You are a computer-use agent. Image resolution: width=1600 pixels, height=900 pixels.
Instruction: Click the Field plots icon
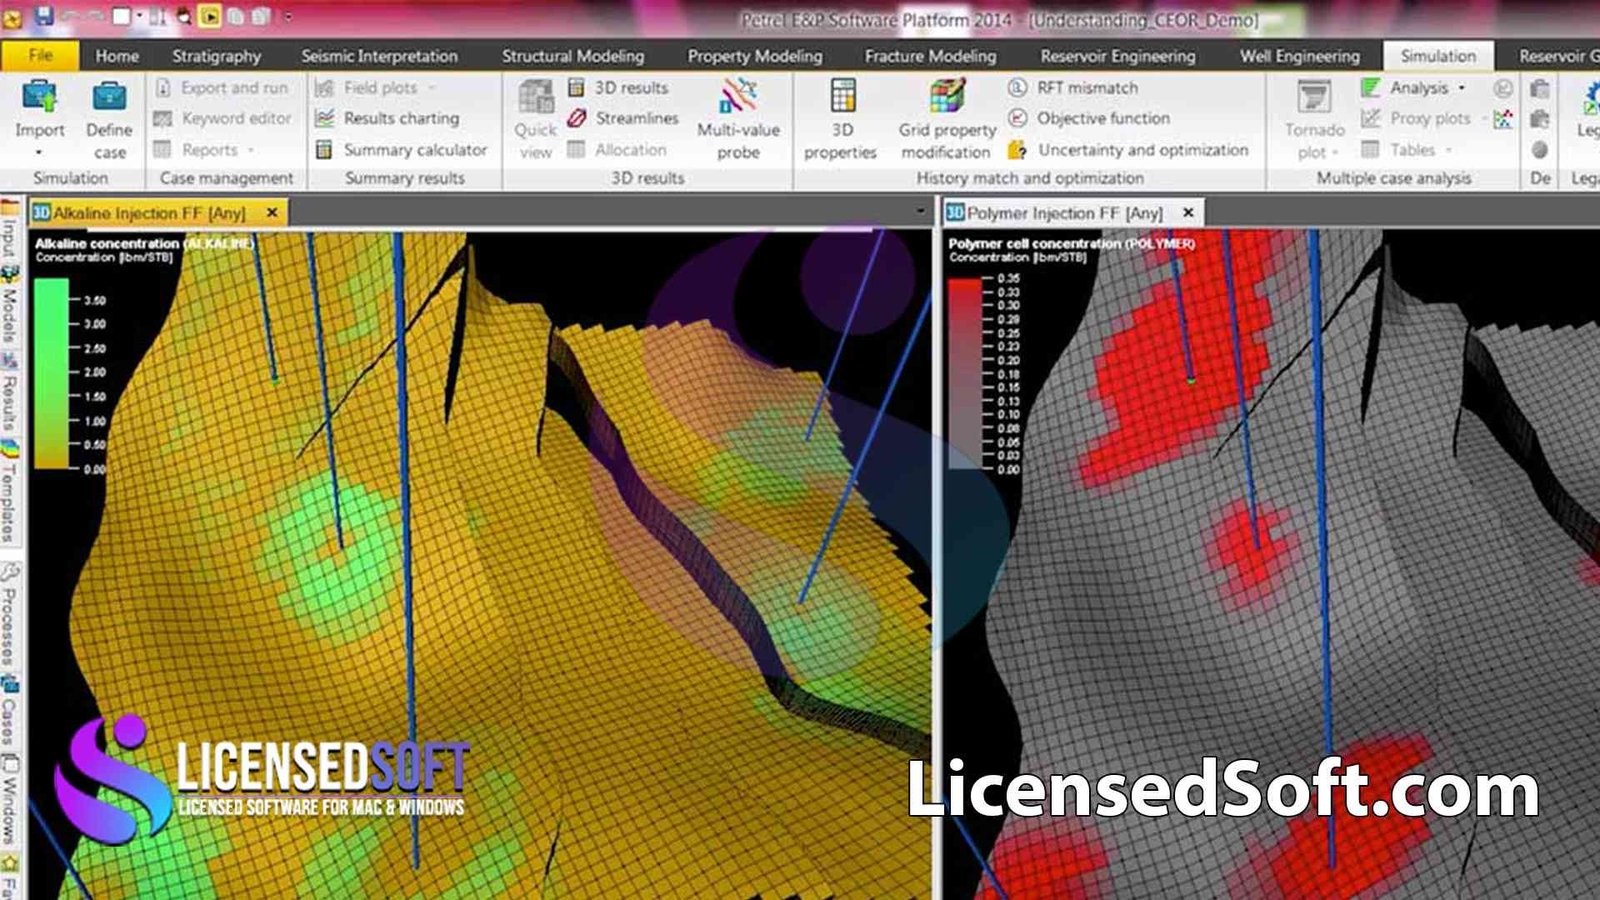(324, 88)
